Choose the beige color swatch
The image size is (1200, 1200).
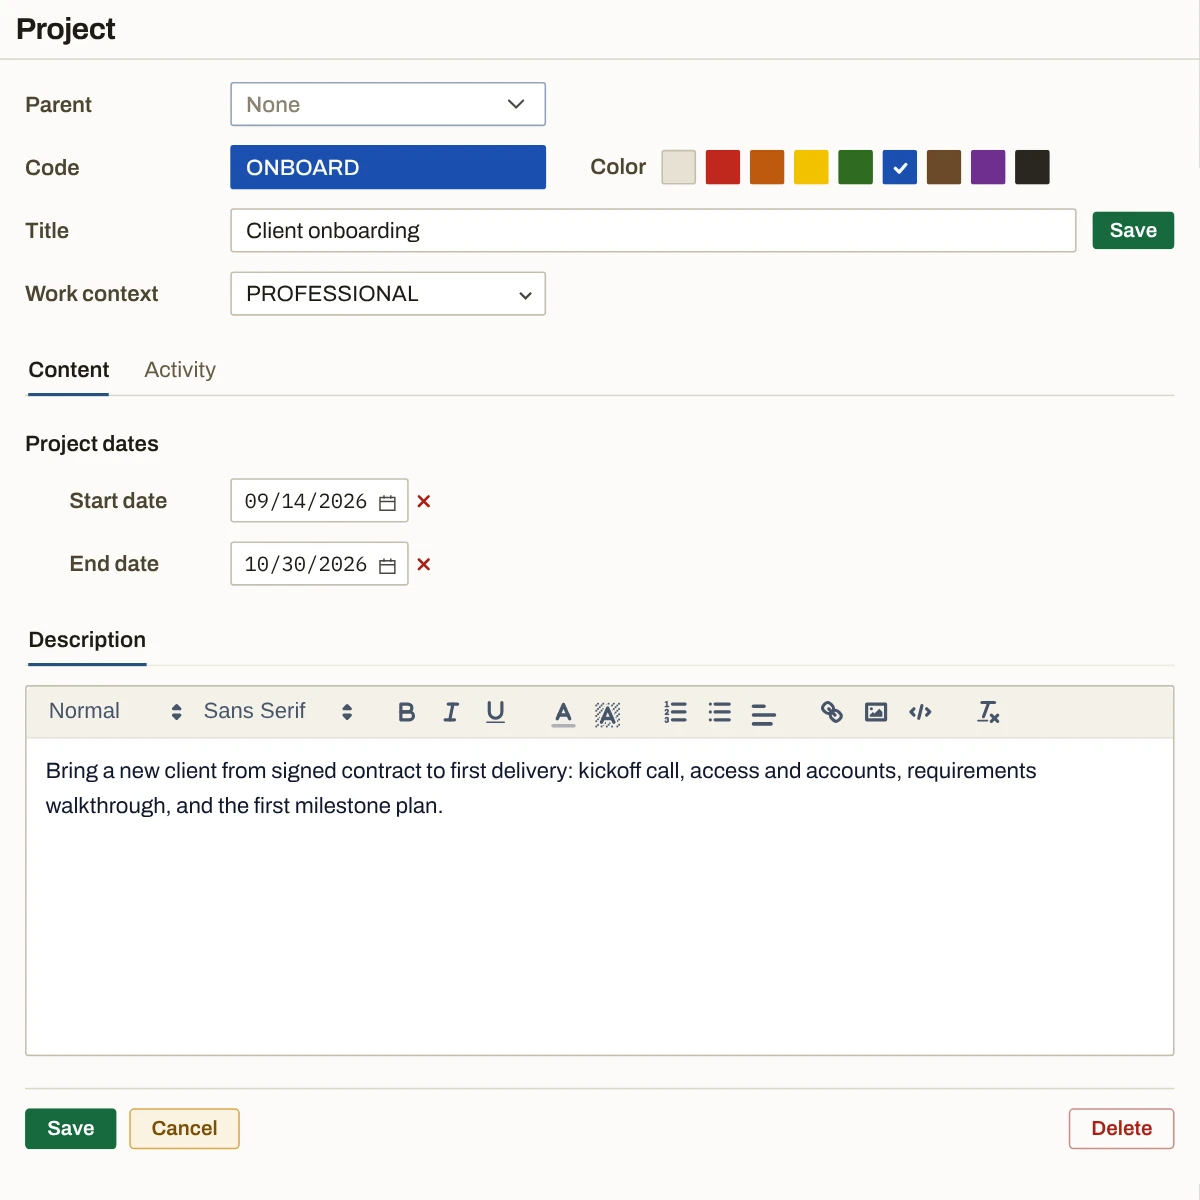tap(679, 167)
